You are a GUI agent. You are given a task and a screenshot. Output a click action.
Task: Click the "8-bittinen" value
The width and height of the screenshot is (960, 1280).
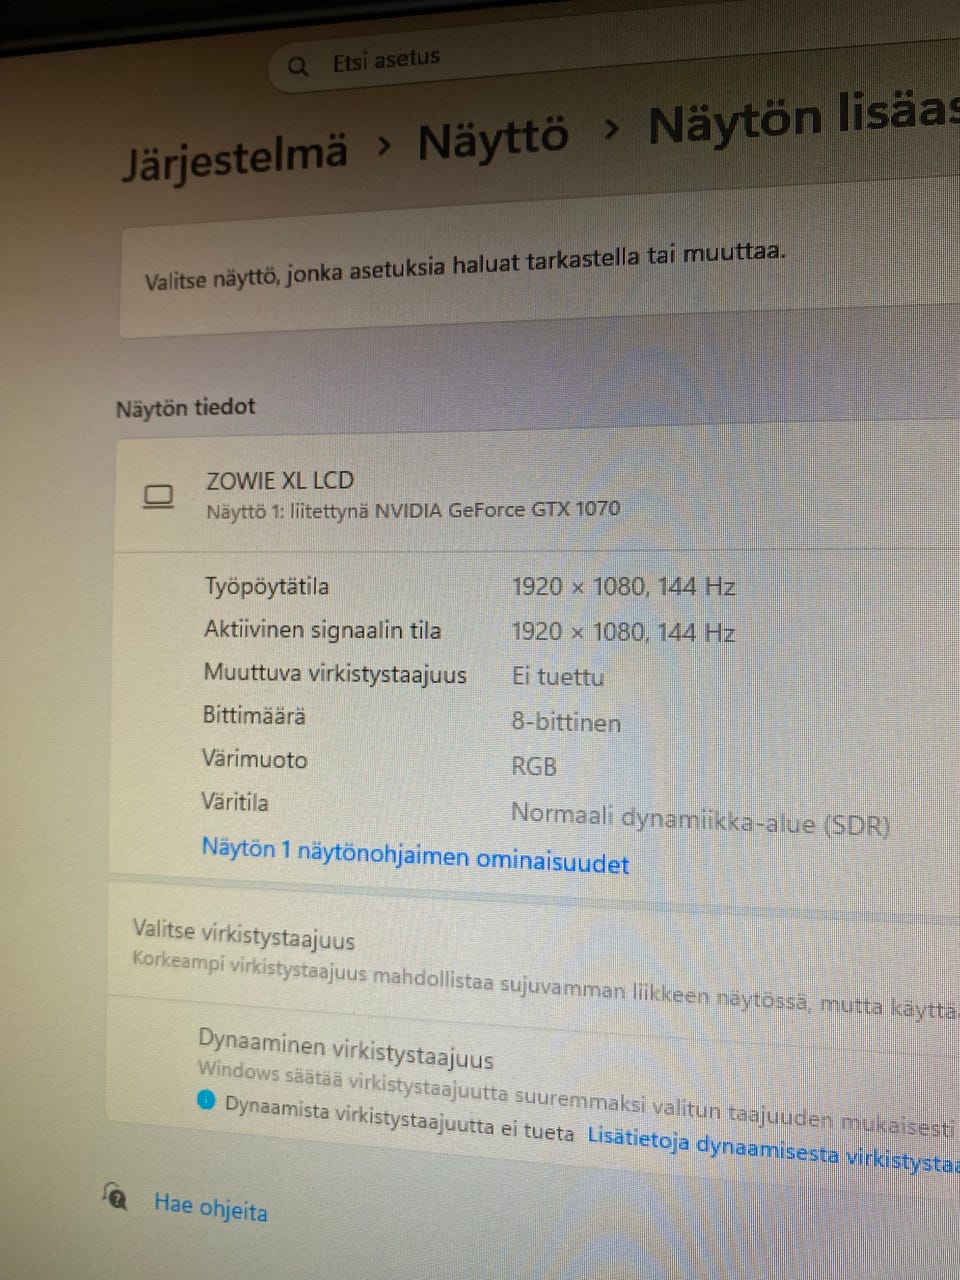click(x=566, y=722)
